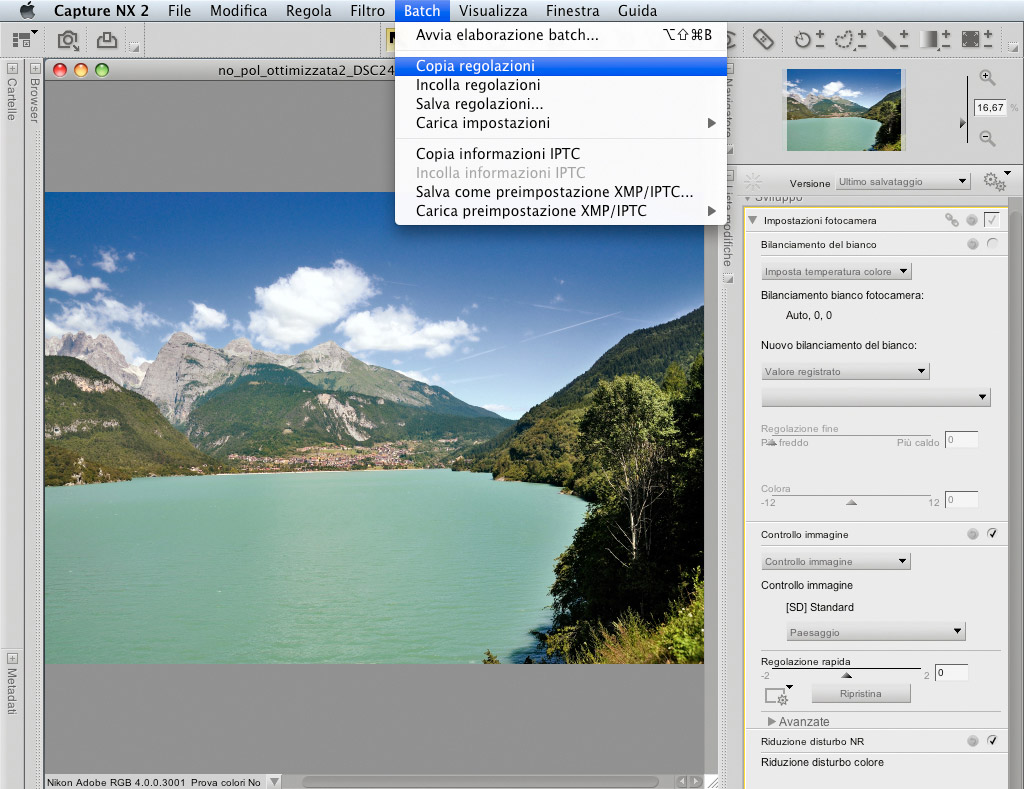Open the Finestra menu
The height and width of the screenshot is (789, 1024).
tap(573, 10)
